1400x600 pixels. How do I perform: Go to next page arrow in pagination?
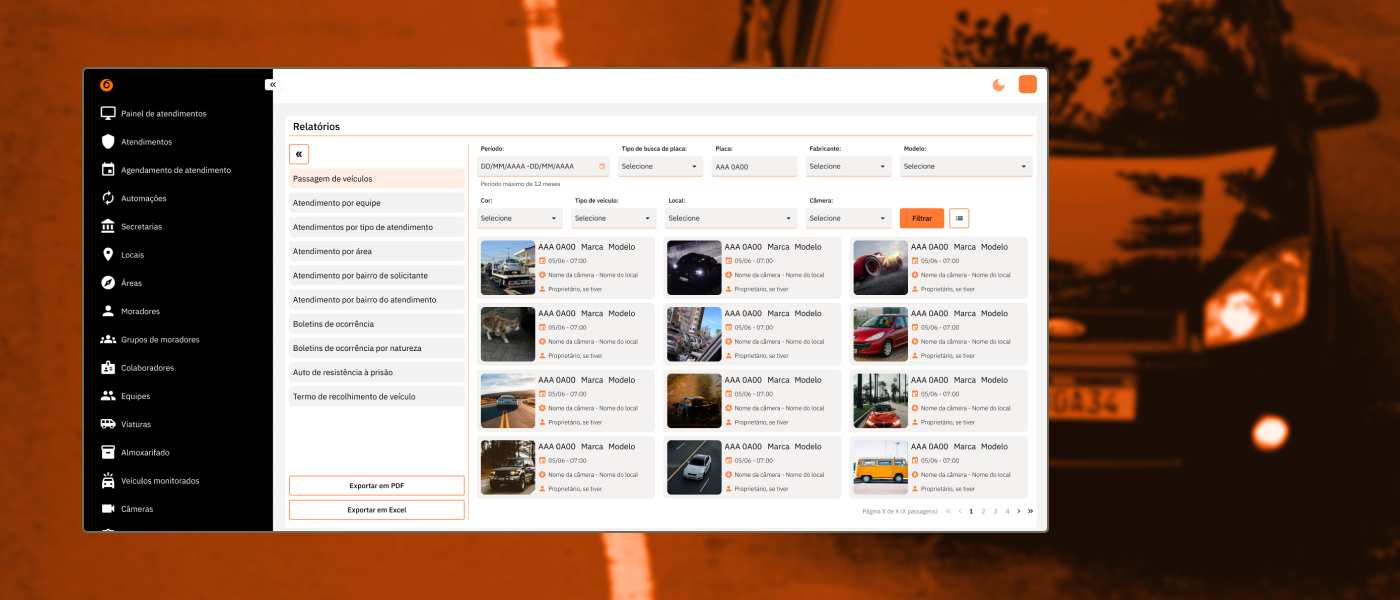click(1019, 511)
